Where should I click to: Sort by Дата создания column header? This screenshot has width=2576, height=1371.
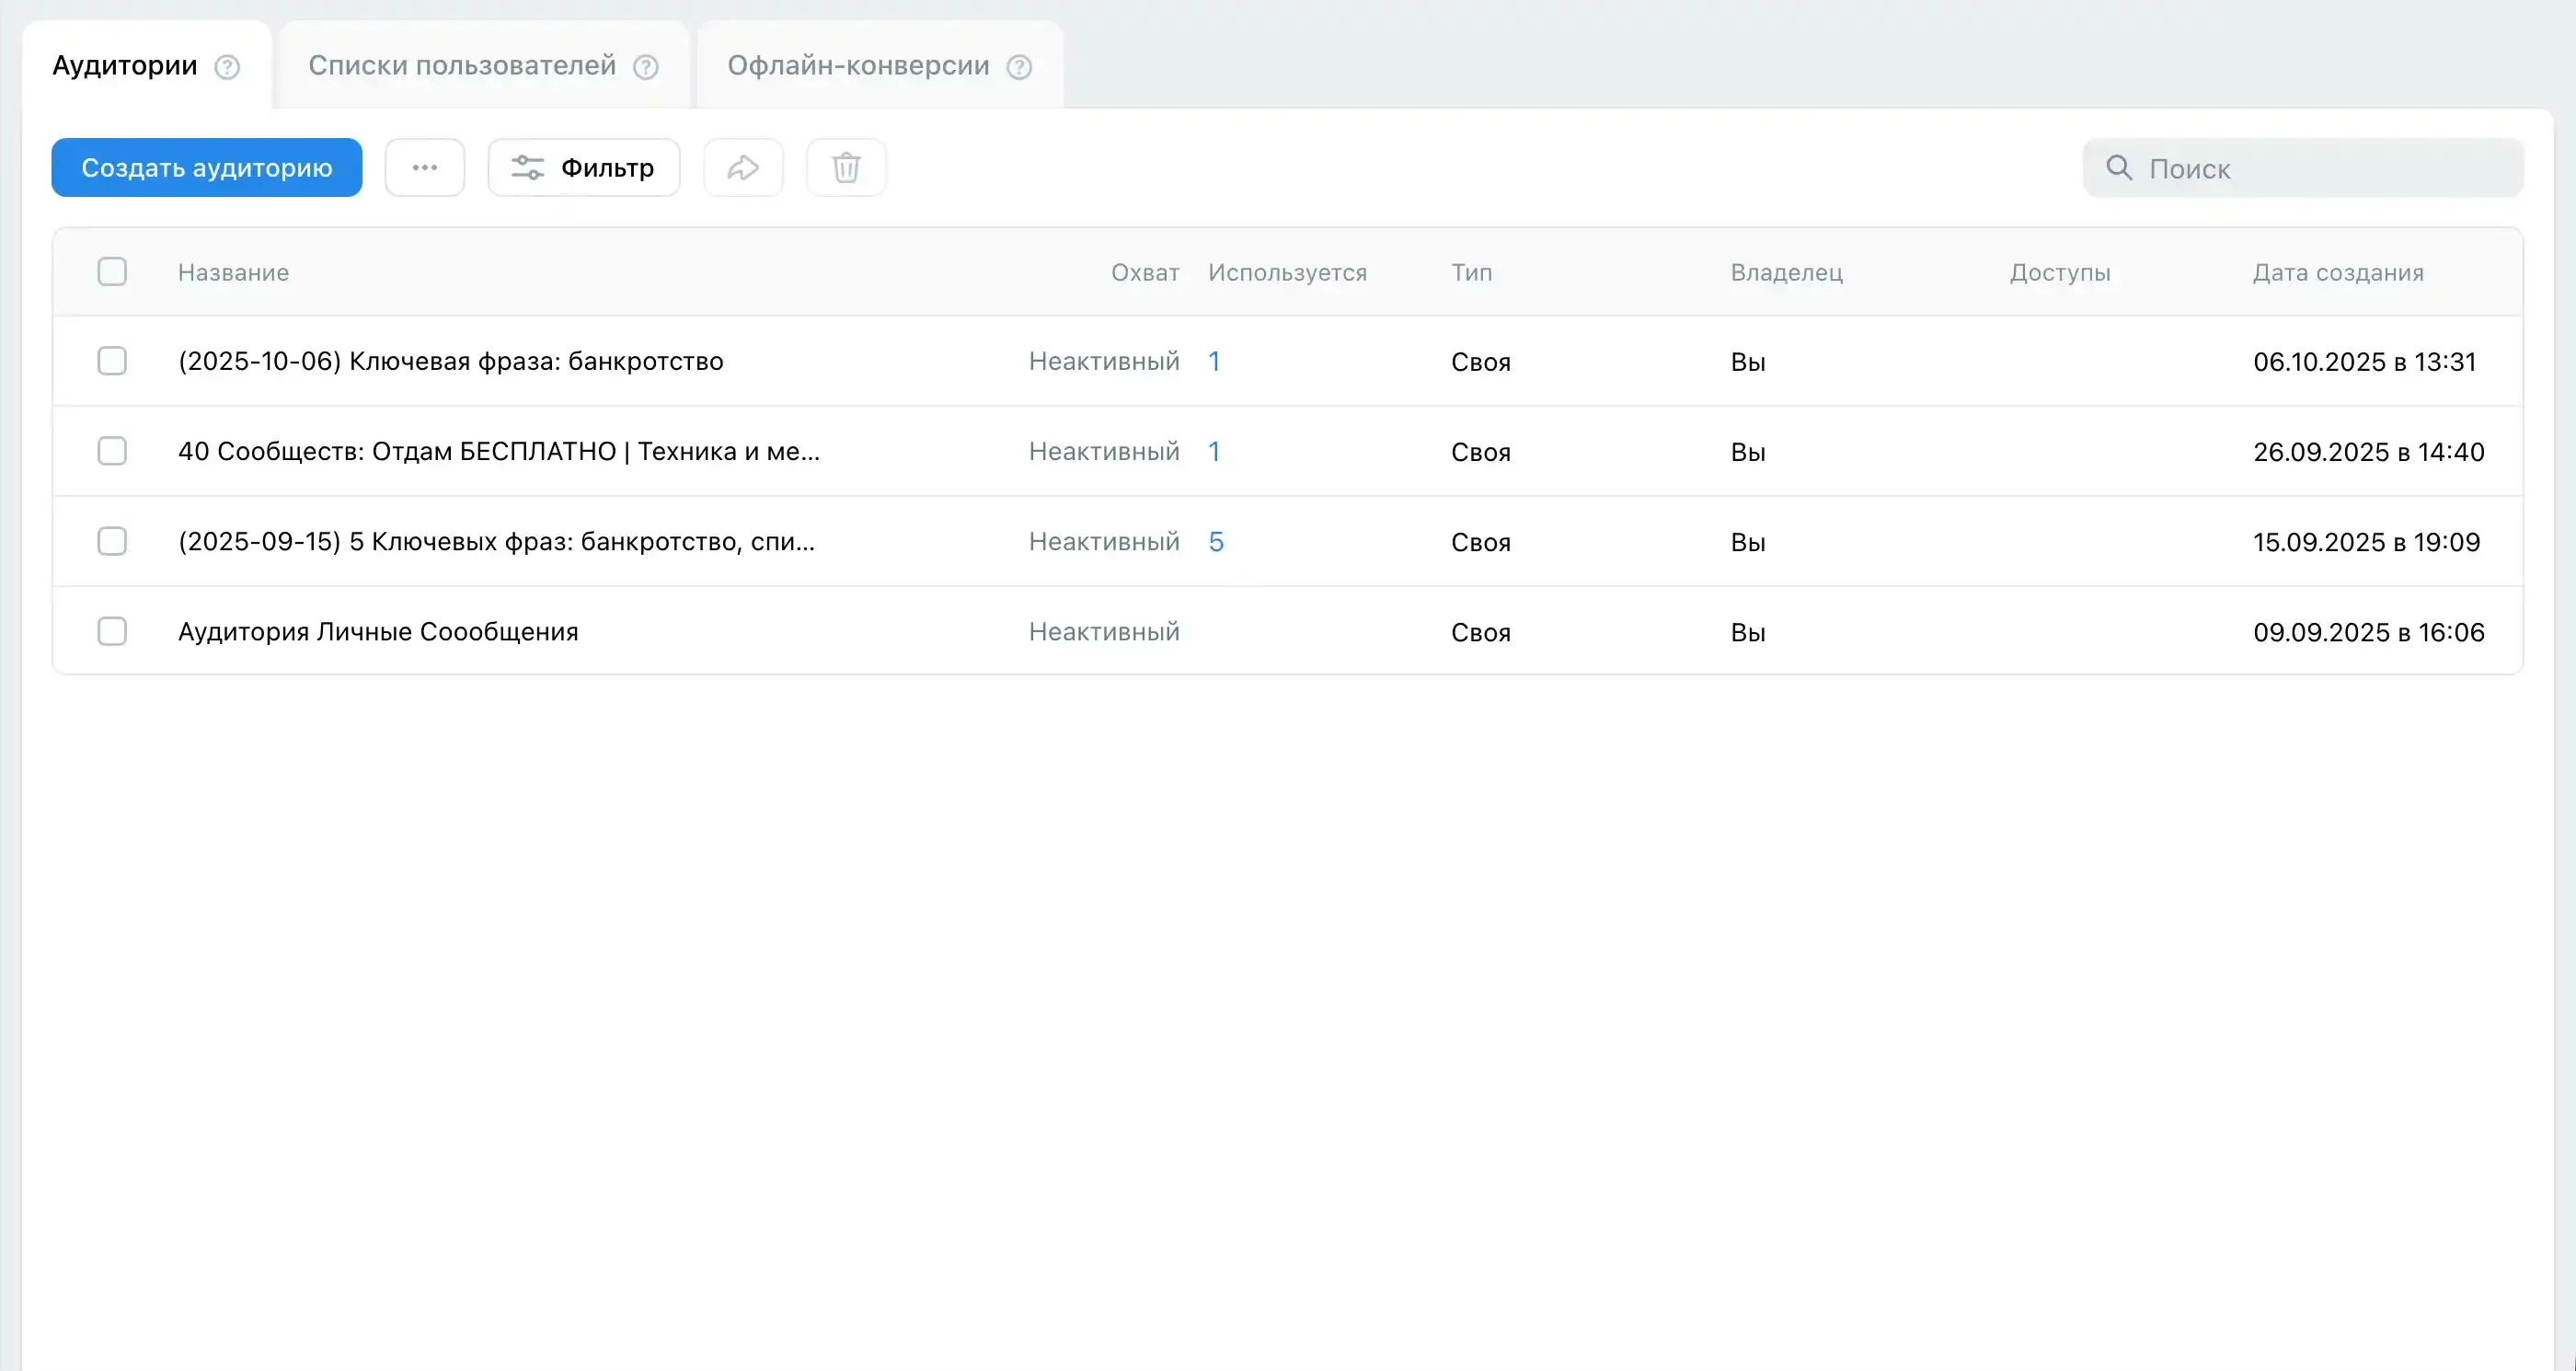[2338, 273]
